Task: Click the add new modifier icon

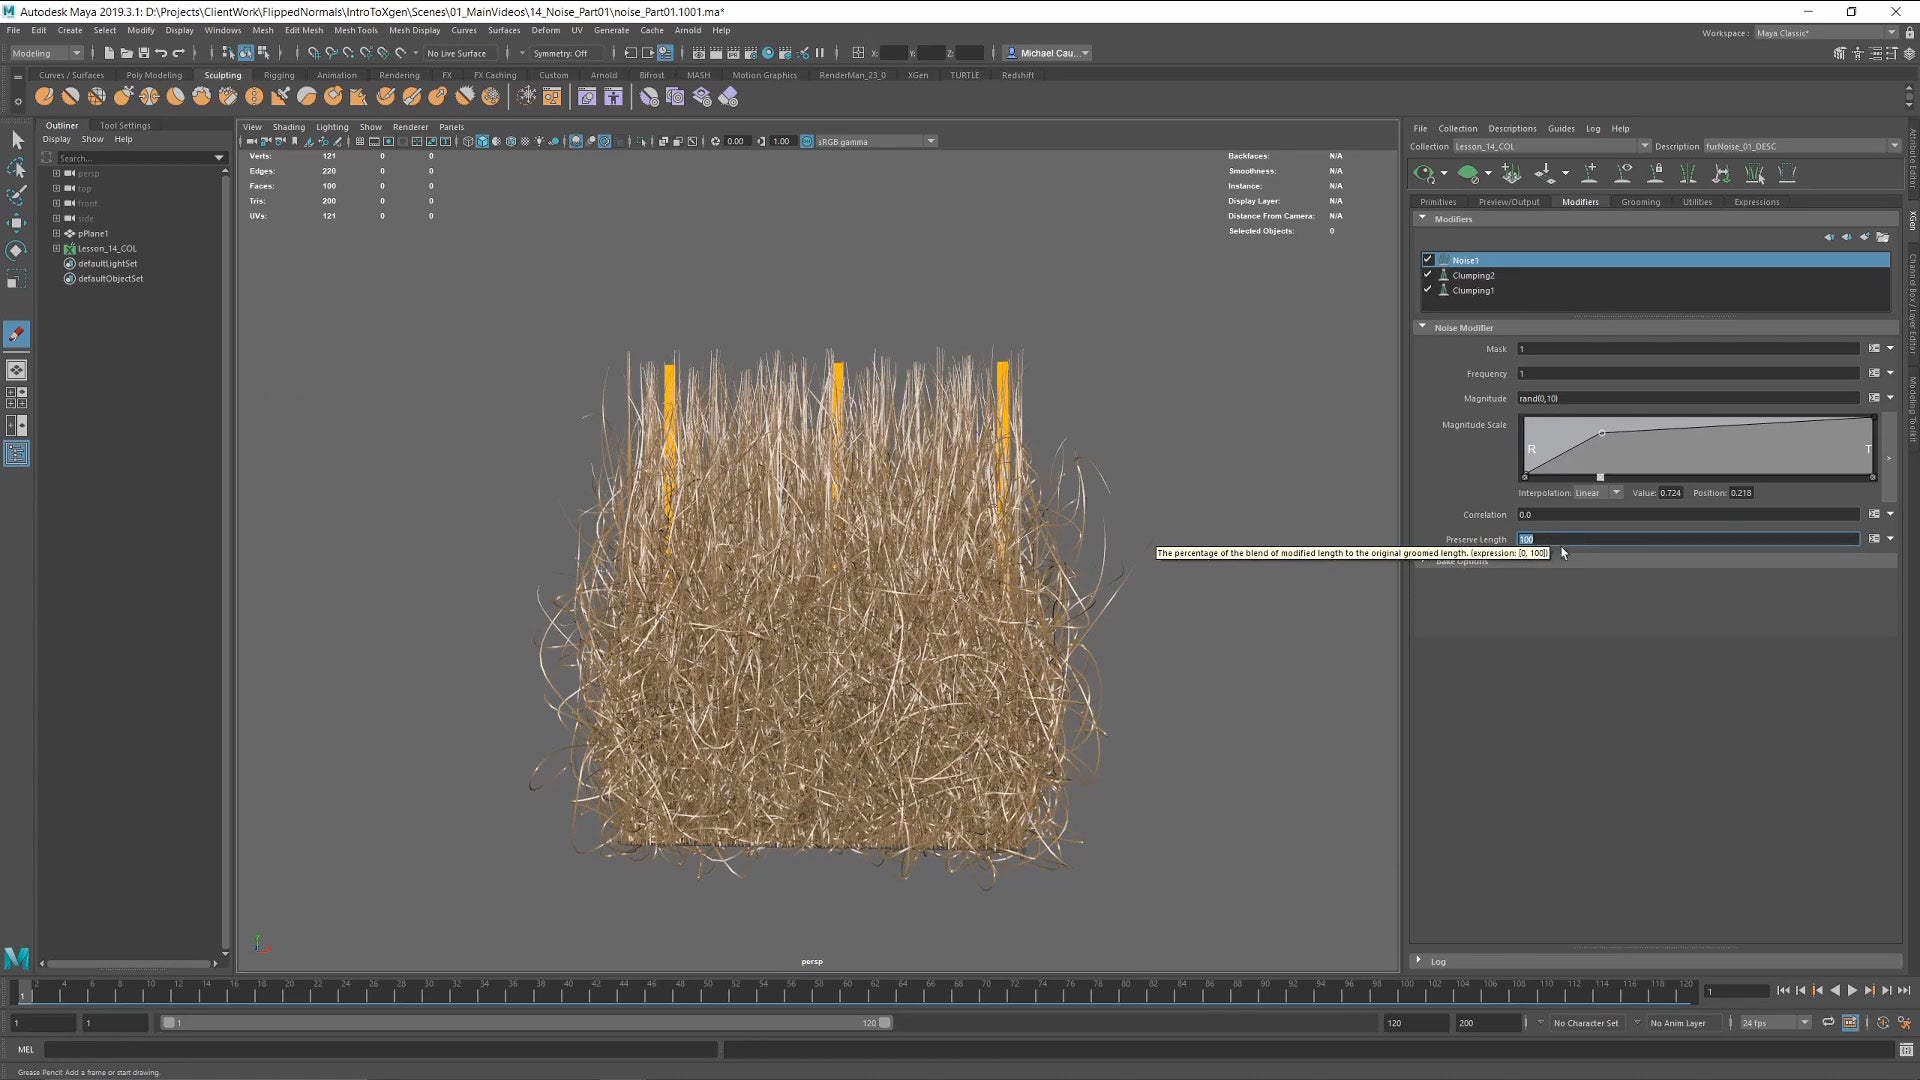Action: 1865,237
